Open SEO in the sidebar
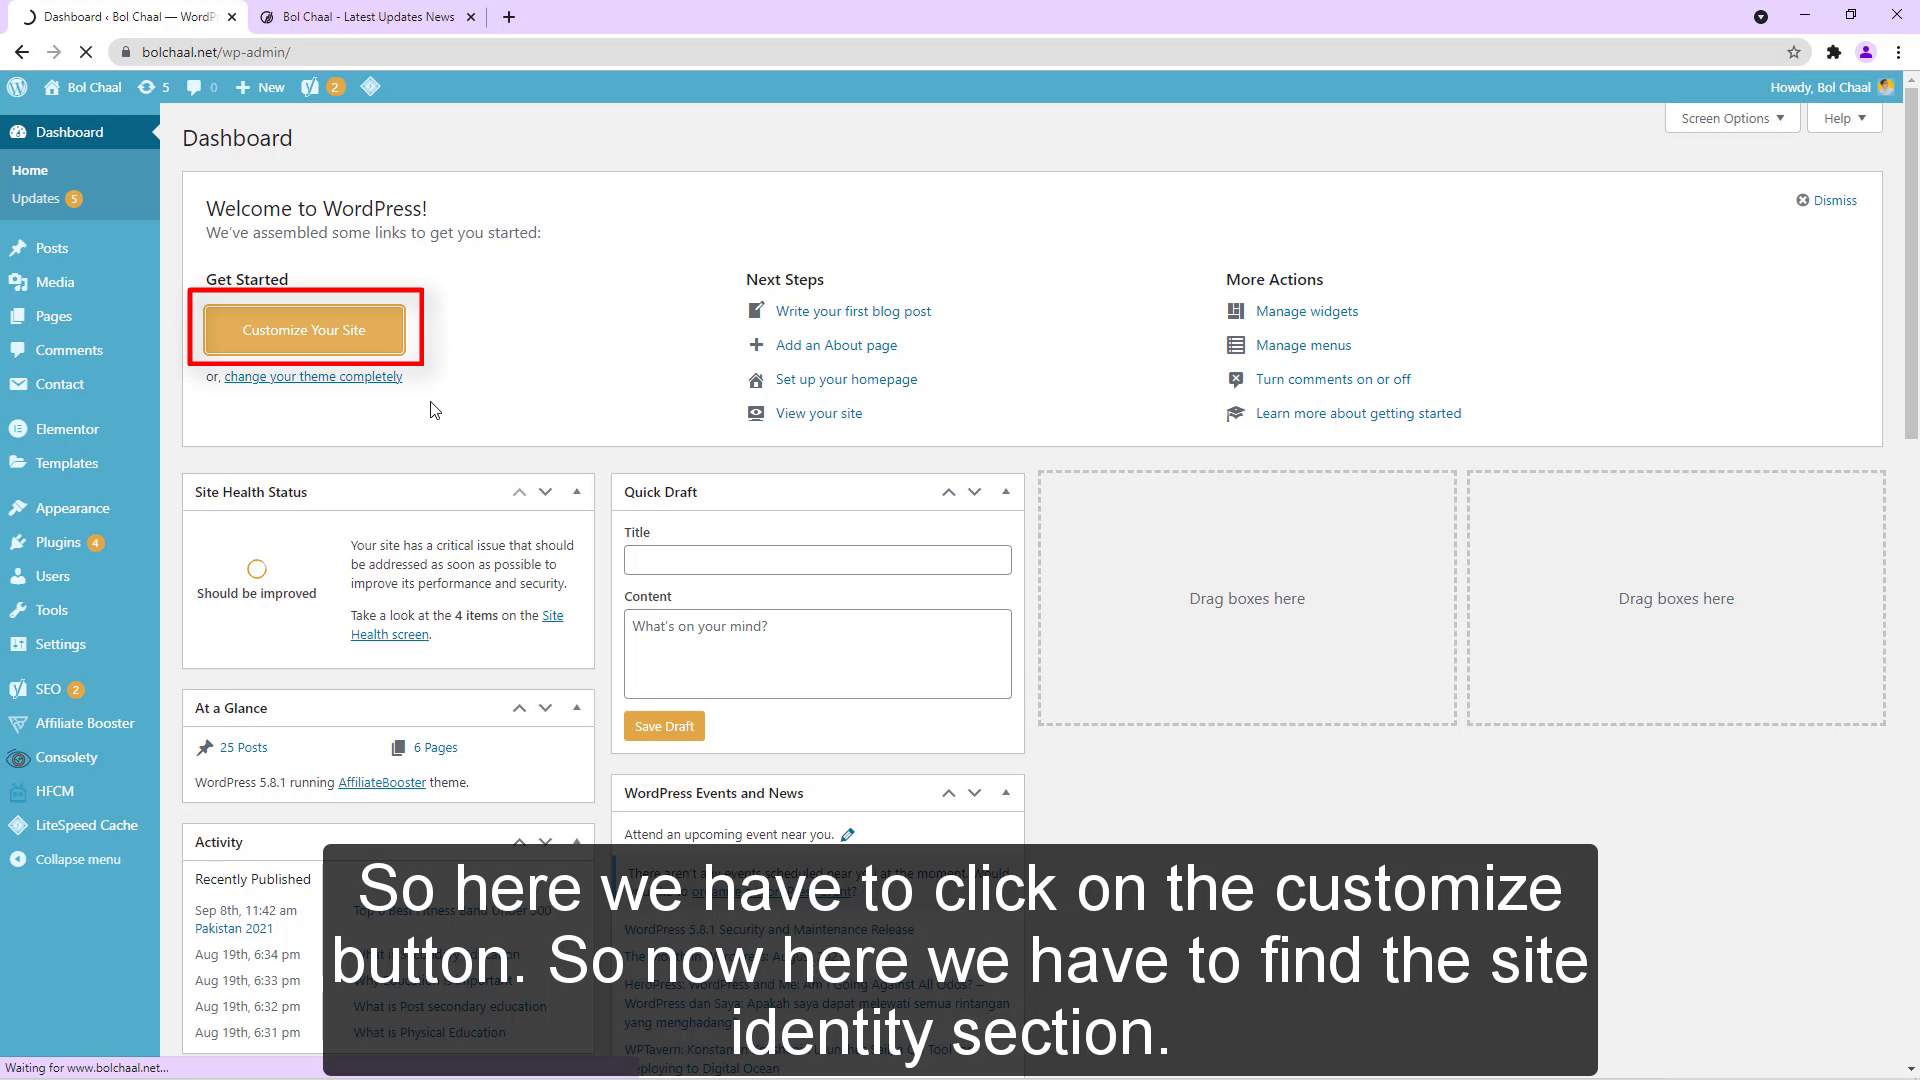The height and width of the screenshot is (1080, 1920). pyautogui.click(x=48, y=689)
